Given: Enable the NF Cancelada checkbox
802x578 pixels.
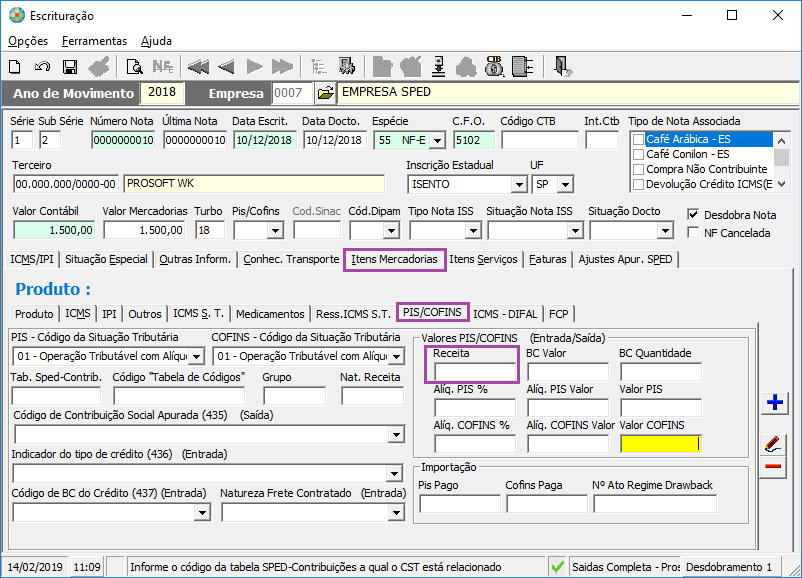Looking at the screenshot, I should [x=694, y=233].
